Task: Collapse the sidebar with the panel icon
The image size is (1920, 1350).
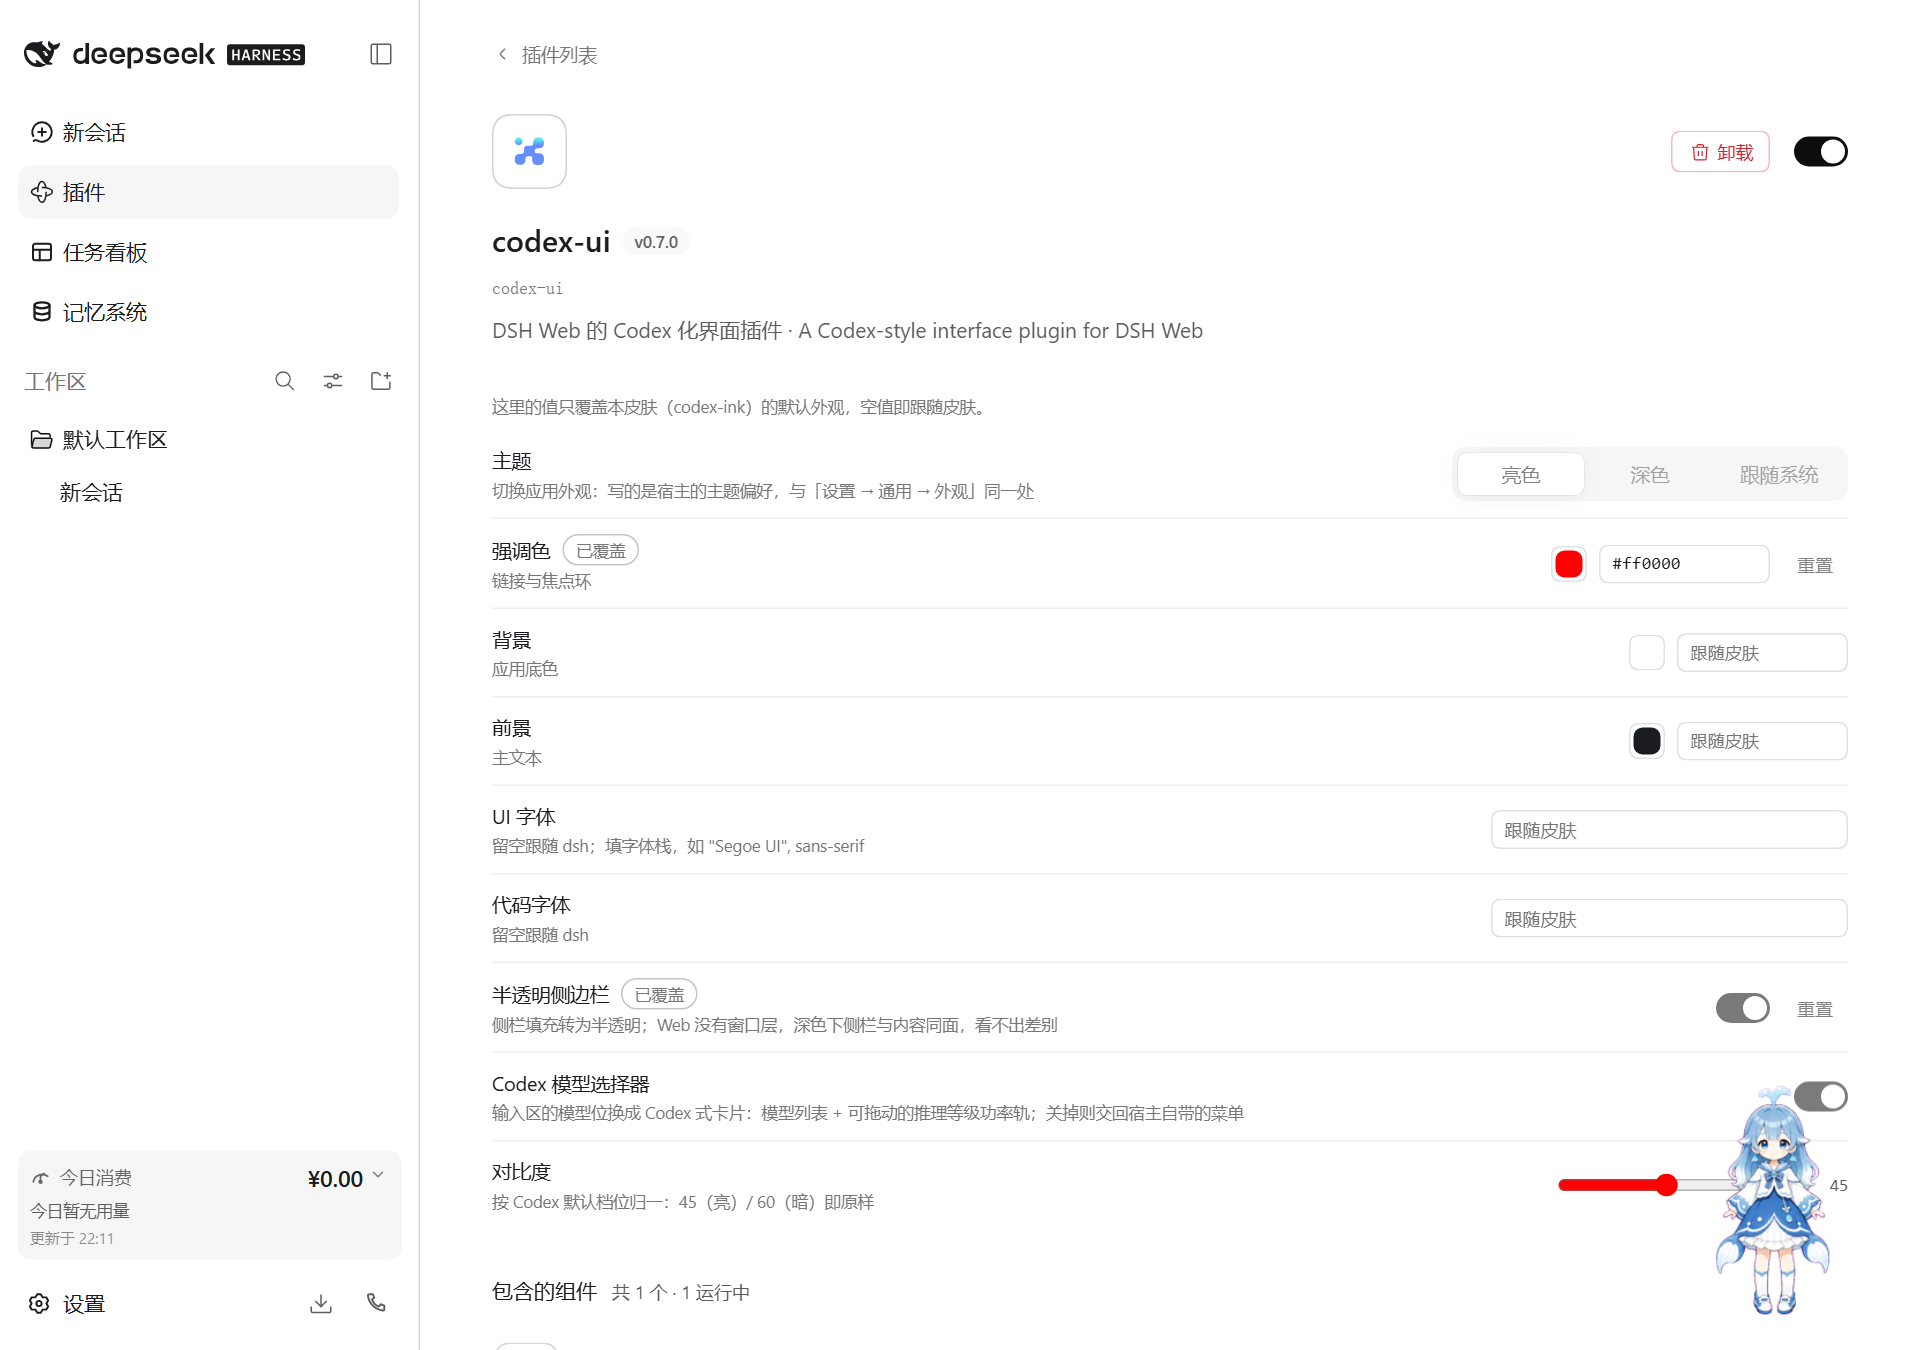Action: (x=381, y=54)
